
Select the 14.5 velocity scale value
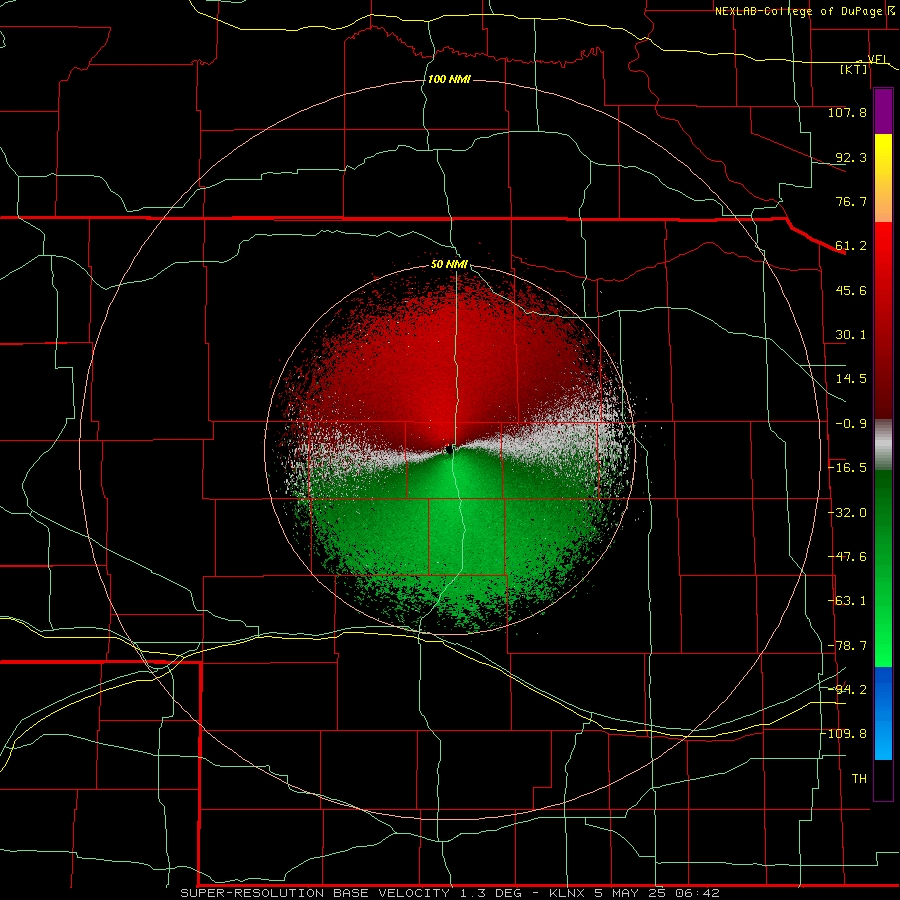click(851, 379)
